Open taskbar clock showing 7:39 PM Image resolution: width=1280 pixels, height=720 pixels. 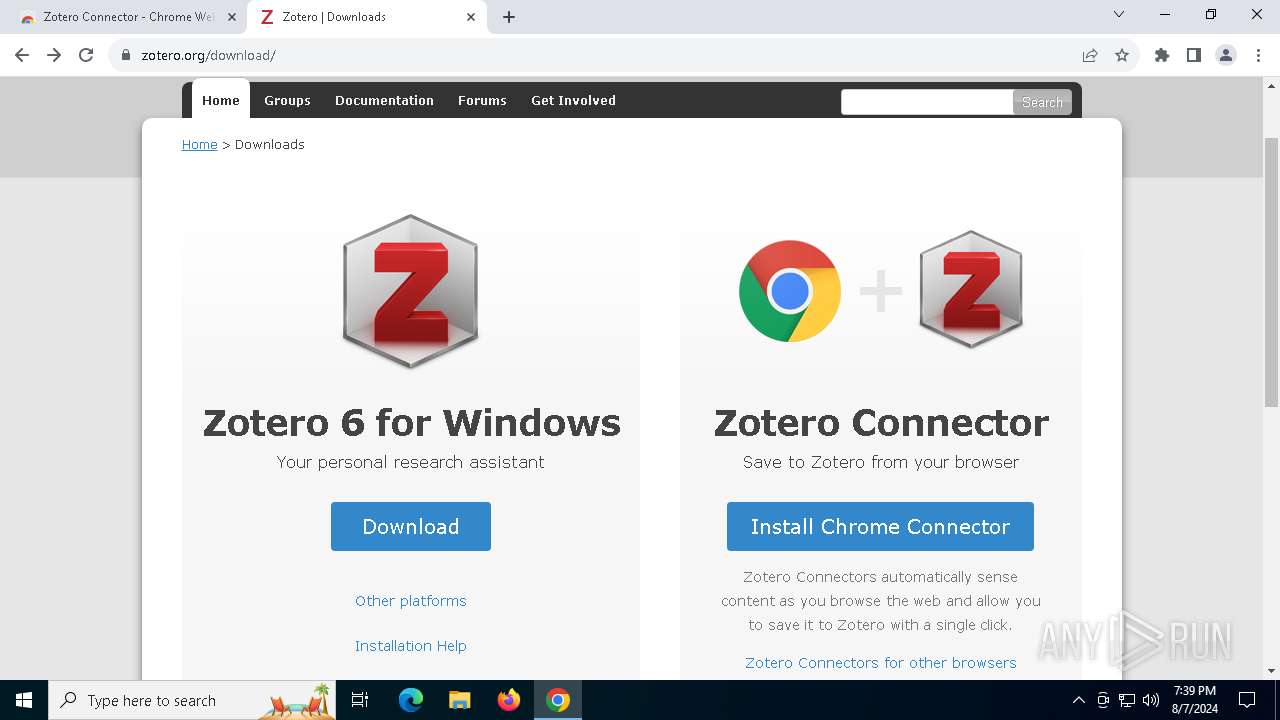click(1195, 700)
